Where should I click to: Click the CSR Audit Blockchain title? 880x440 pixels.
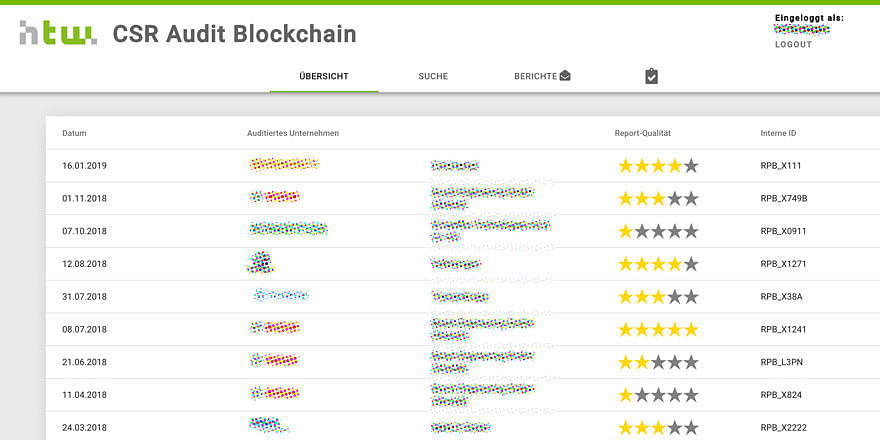coord(234,34)
